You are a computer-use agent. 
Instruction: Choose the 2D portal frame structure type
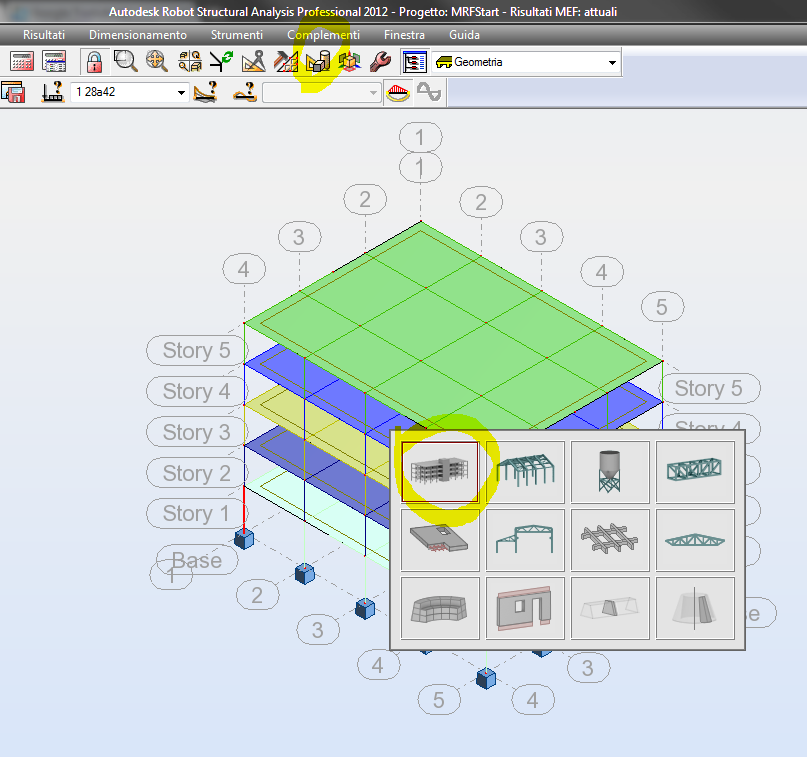pos(525,540)
